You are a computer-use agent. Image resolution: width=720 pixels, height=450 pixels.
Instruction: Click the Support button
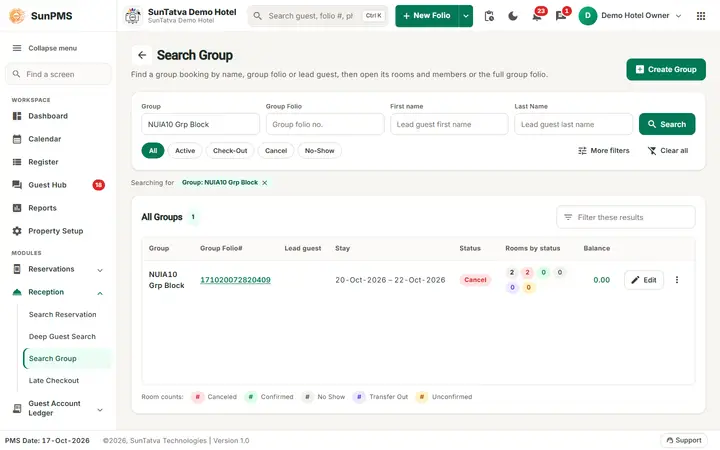tap(684, 440)
